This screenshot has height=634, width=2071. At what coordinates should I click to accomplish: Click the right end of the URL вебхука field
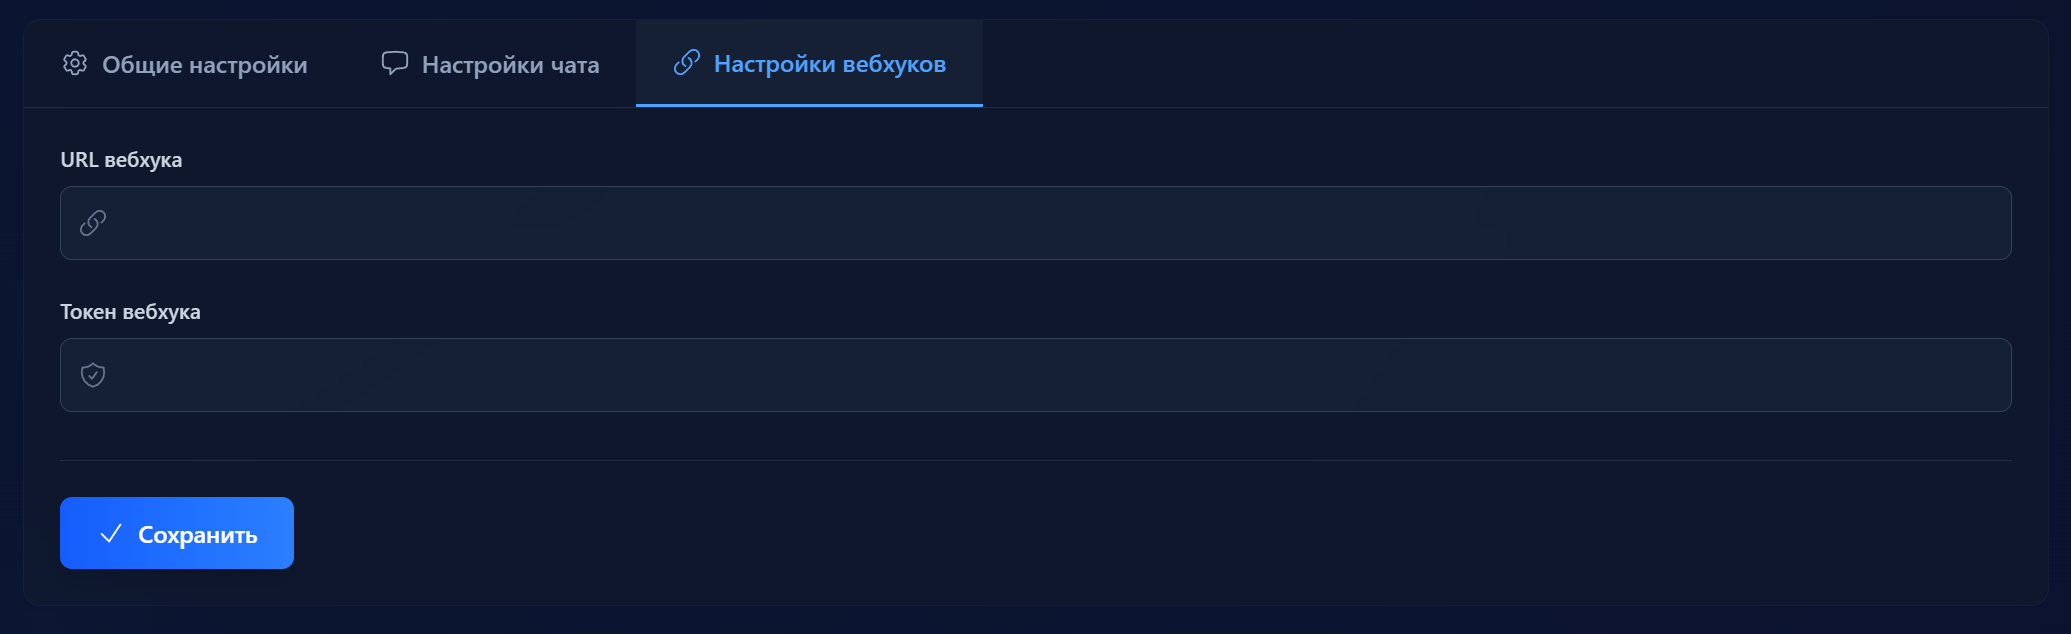click(1980, 223)
